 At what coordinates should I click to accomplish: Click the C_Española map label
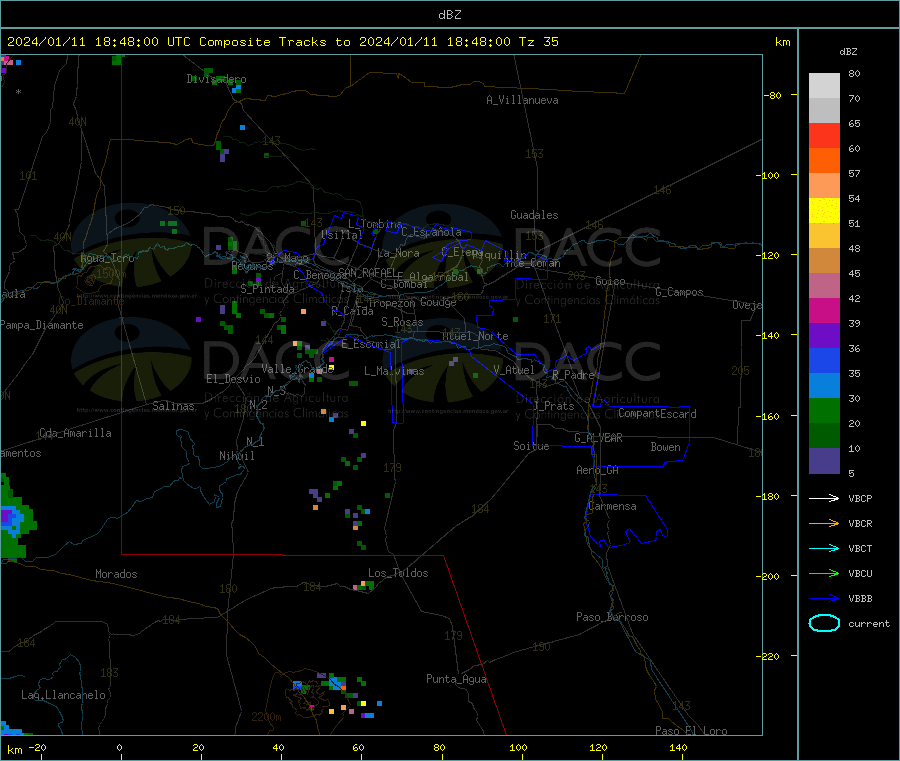(x=431, y=232)
